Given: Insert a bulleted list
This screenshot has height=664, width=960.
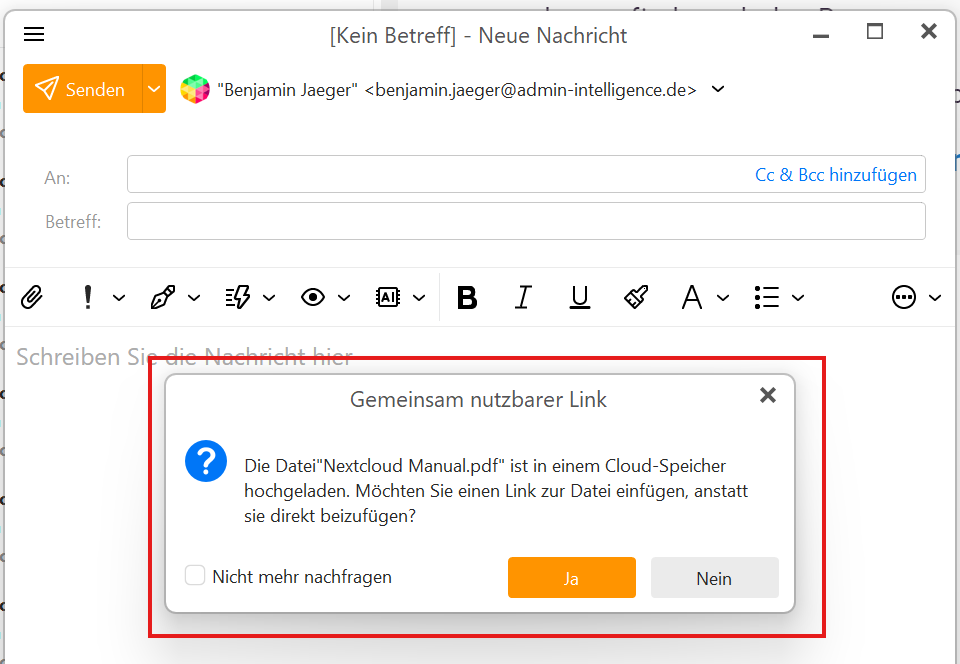Looking at the screenshot, I should tap(767, 297).
